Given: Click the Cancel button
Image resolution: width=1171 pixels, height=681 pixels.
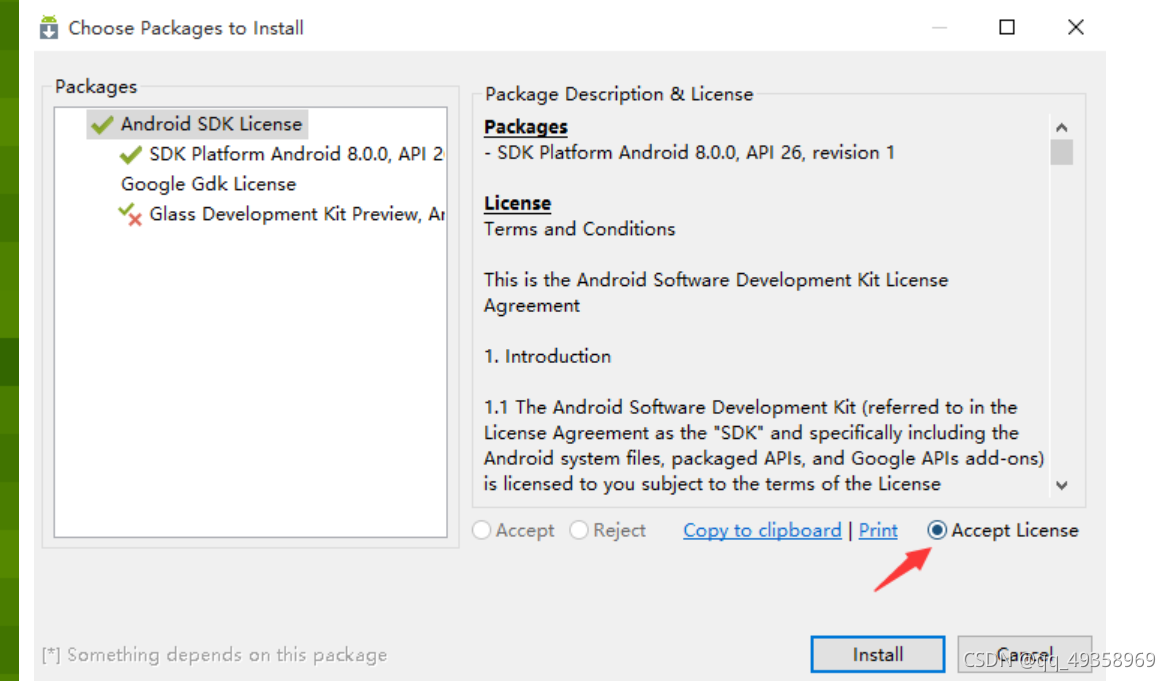Looking at the screenshot, I should [x=1024, y=654].
